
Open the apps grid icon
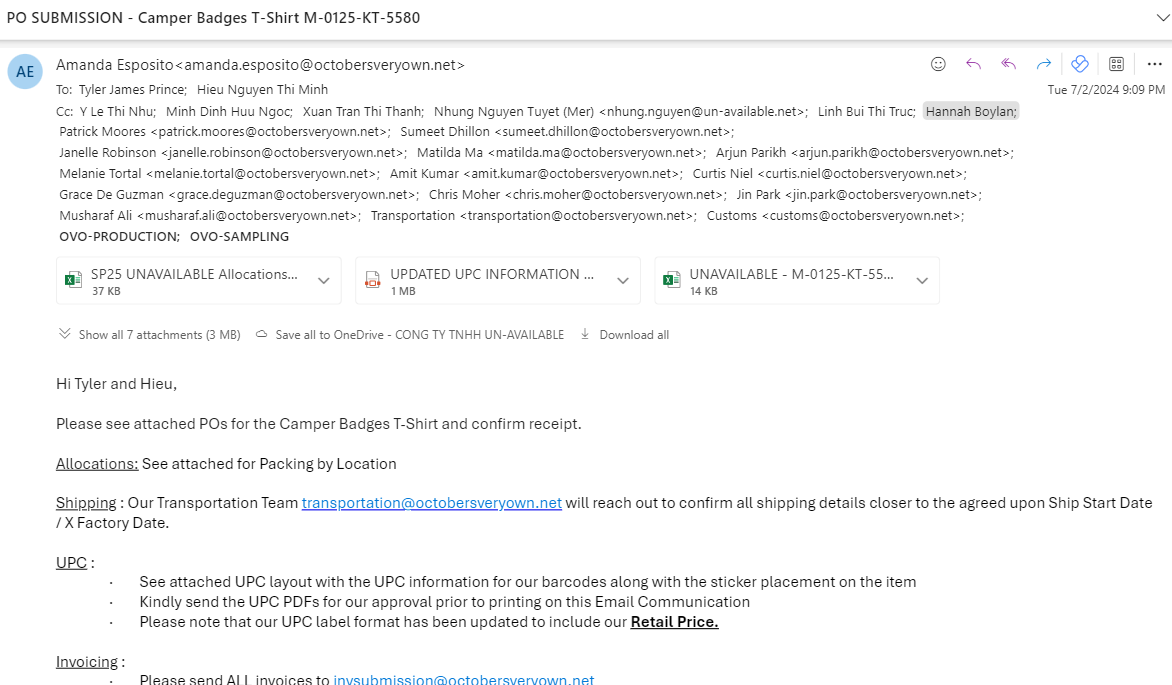[1116, 64]
